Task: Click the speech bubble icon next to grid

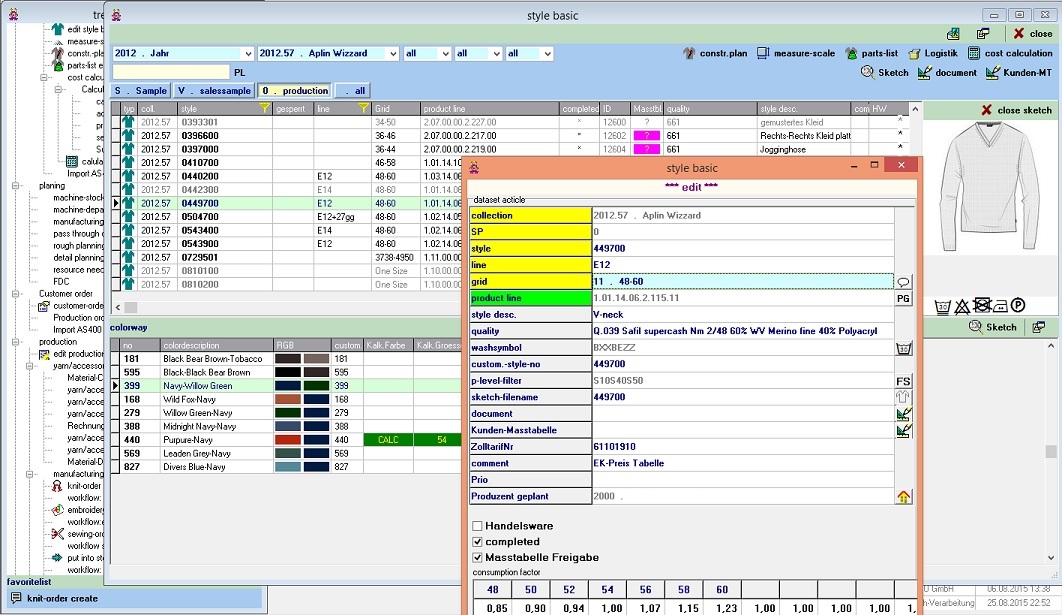Action: click(x=903, y=282)
